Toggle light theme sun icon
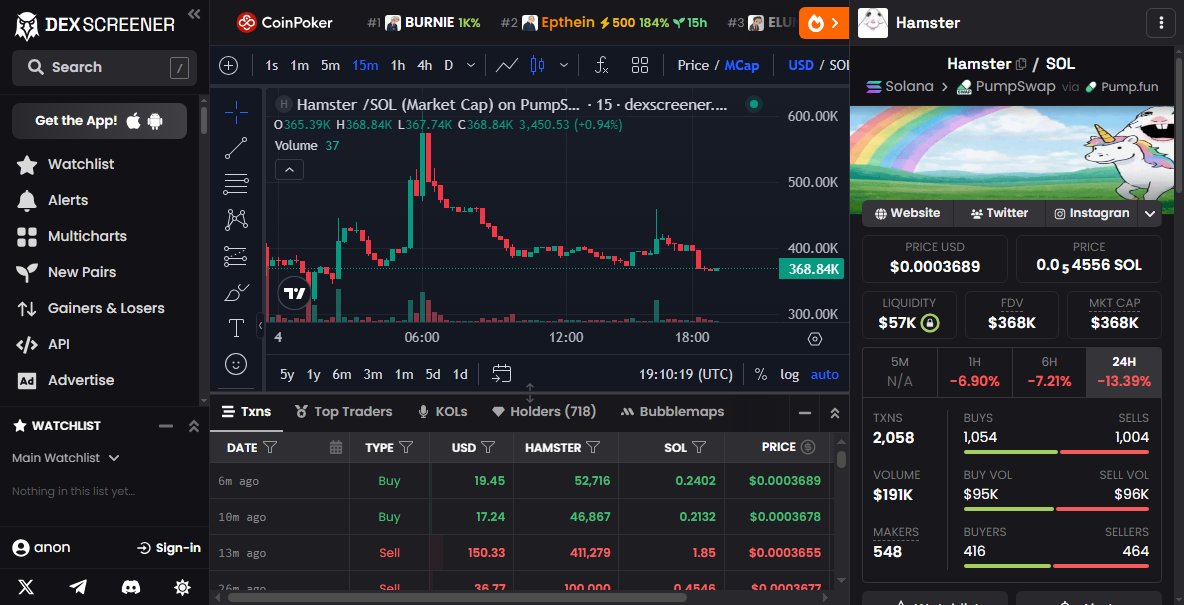 pos(183,587)
